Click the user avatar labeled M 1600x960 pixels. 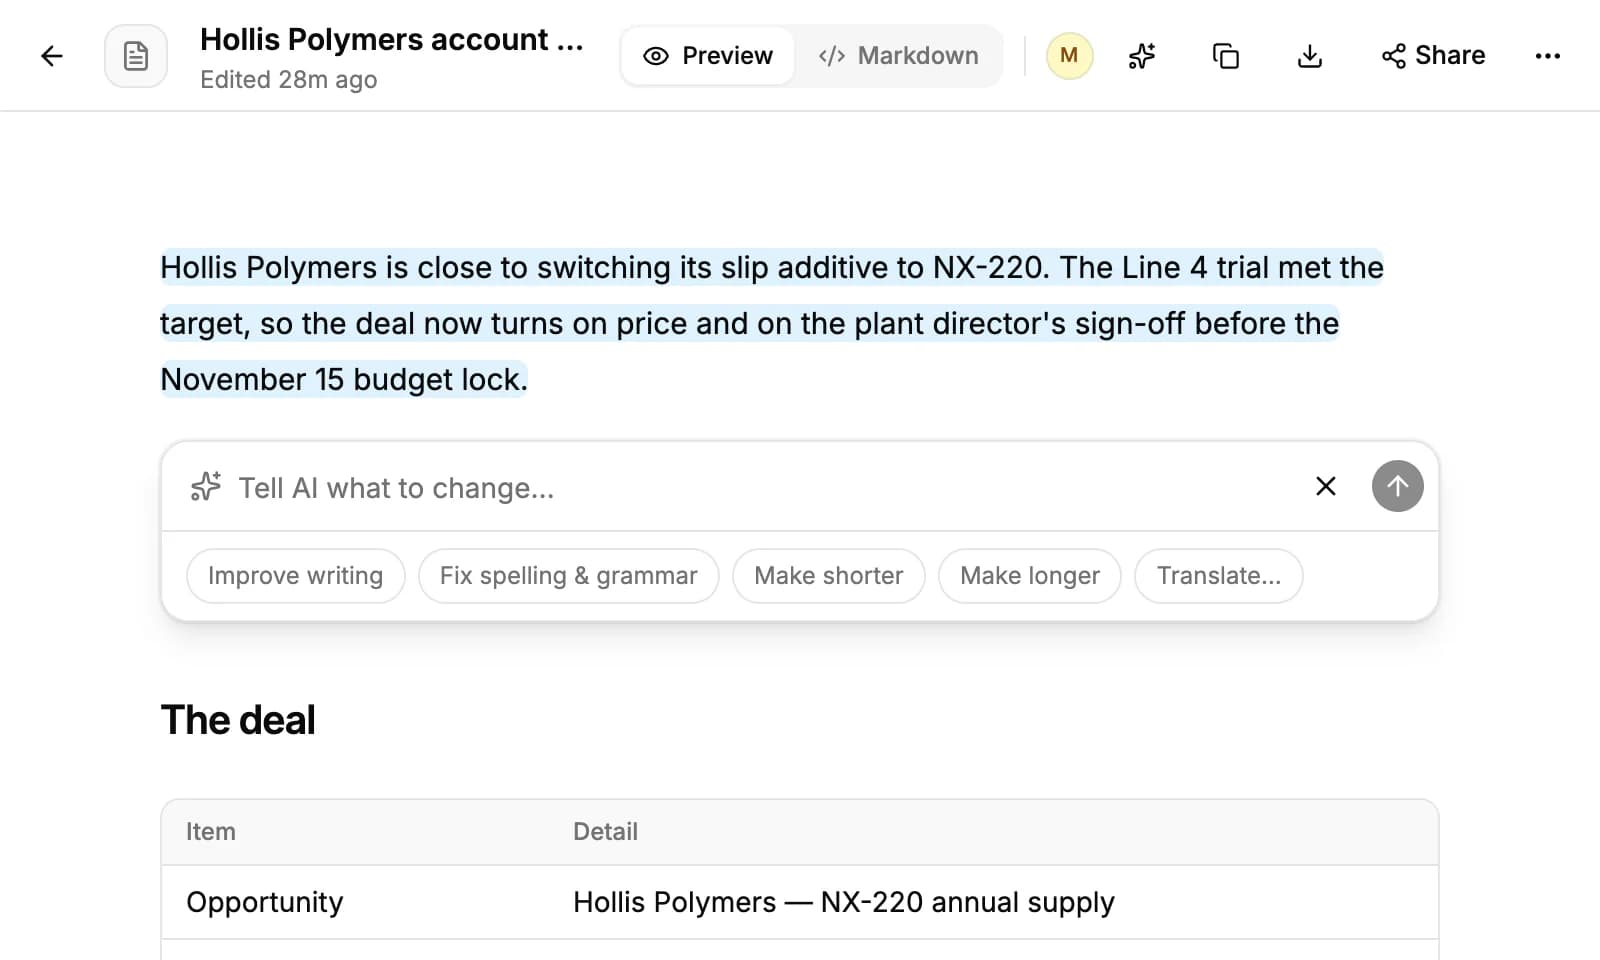(x=1069, y=55)
